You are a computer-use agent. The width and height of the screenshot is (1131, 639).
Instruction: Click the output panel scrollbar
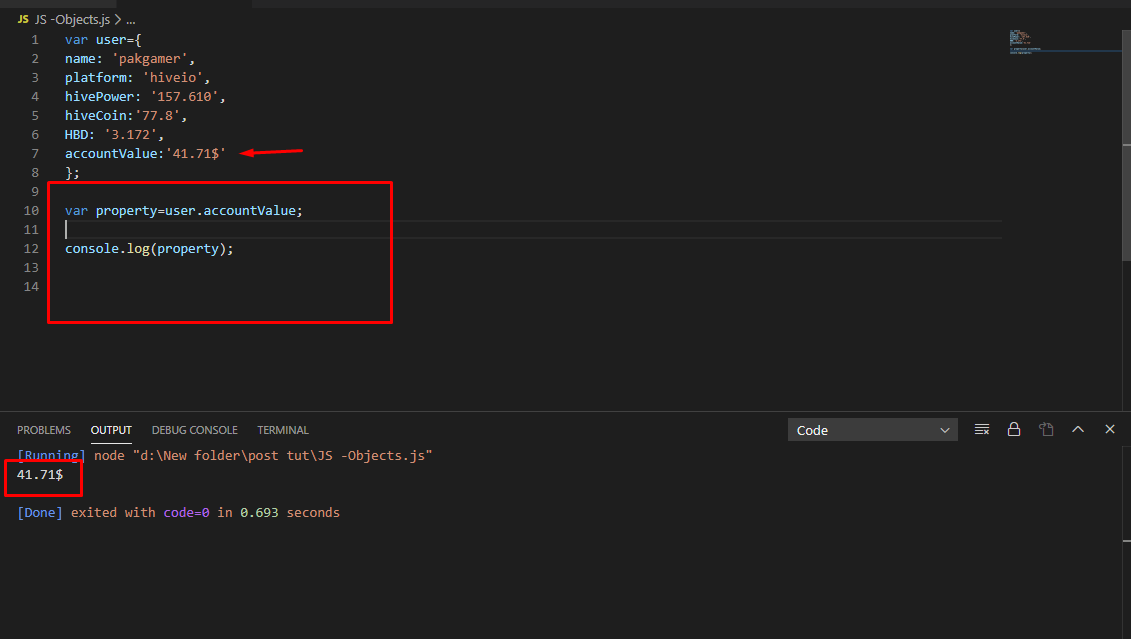coord(1126,541)
